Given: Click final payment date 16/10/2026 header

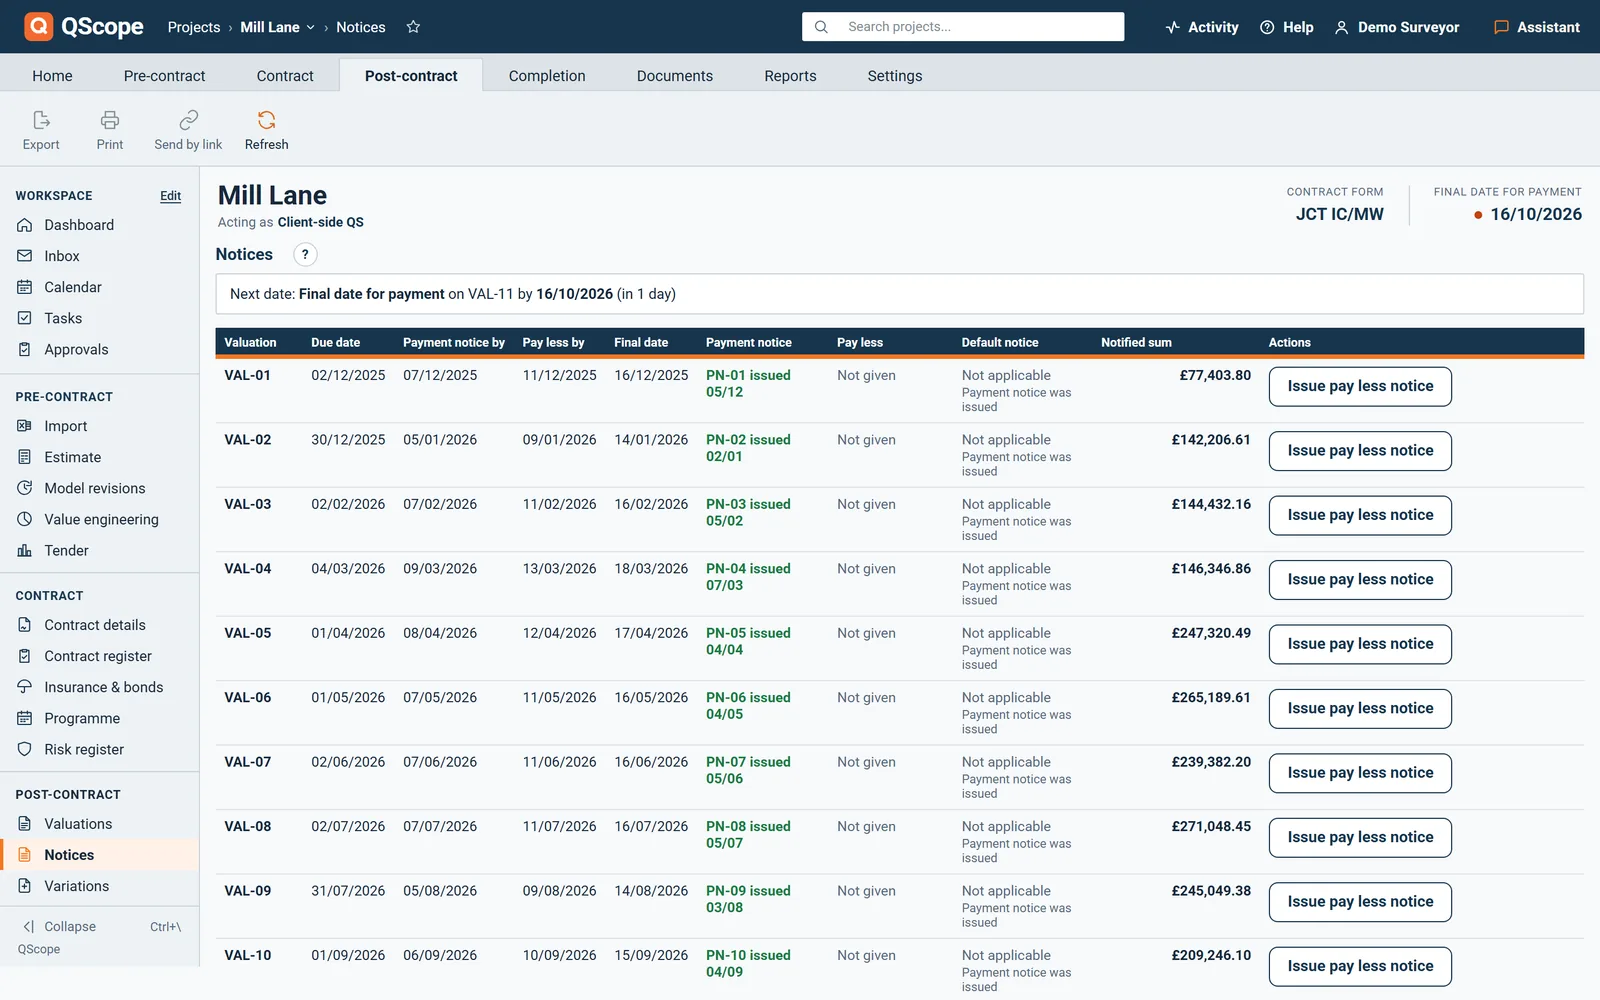Looking at the screenshot, I should pyautogui.click(x=1536, y=214).
